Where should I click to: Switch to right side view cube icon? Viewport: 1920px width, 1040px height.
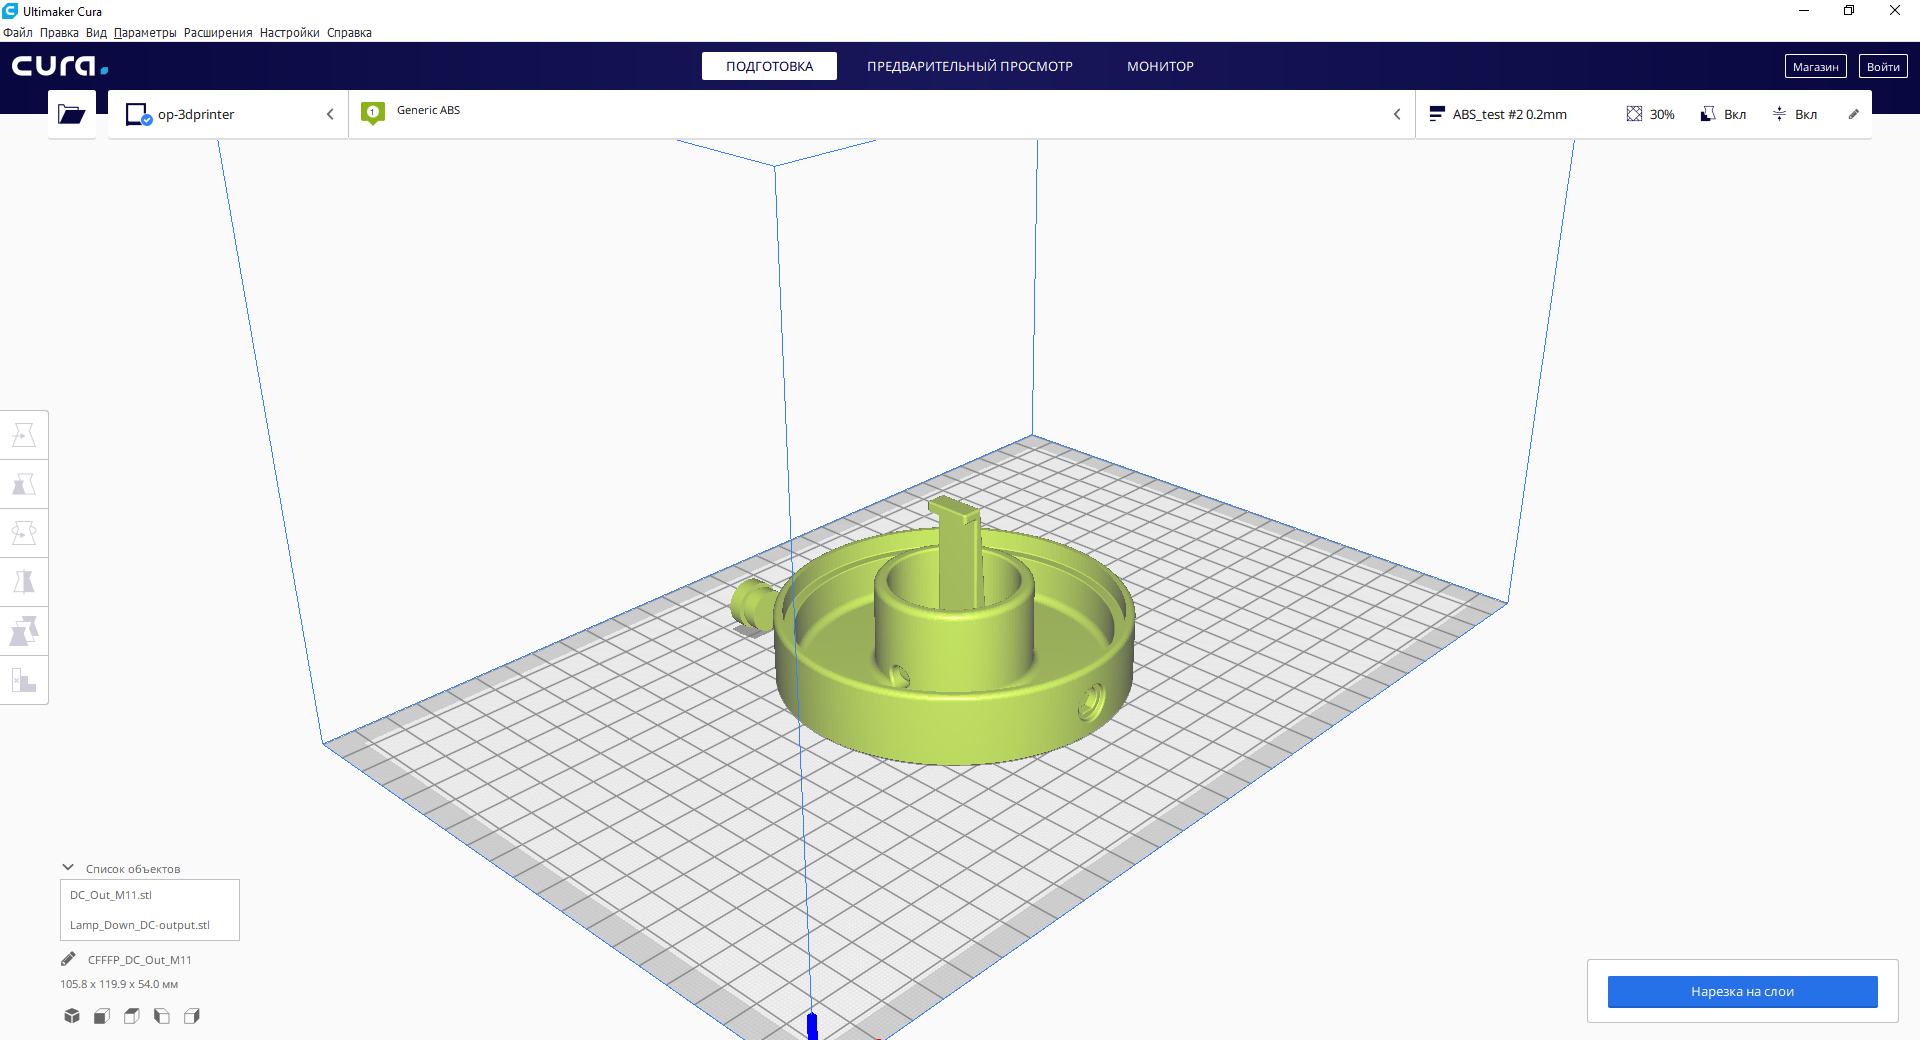coord(192,1016)
